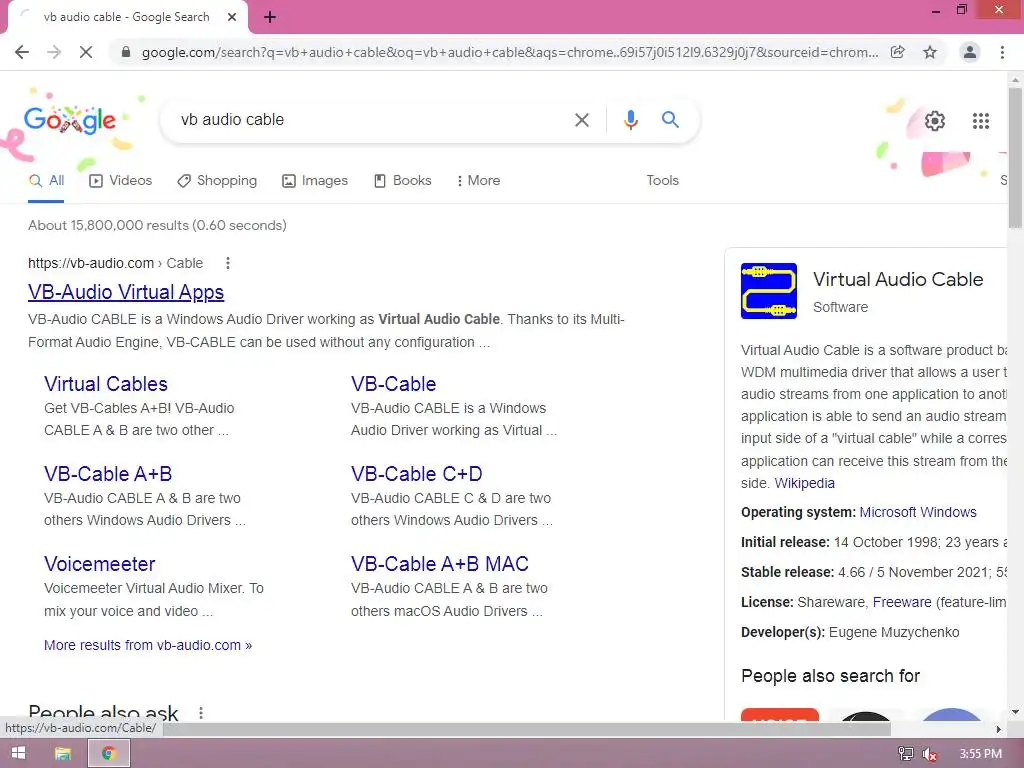Switch to the Videos tab

coord(120,181)
